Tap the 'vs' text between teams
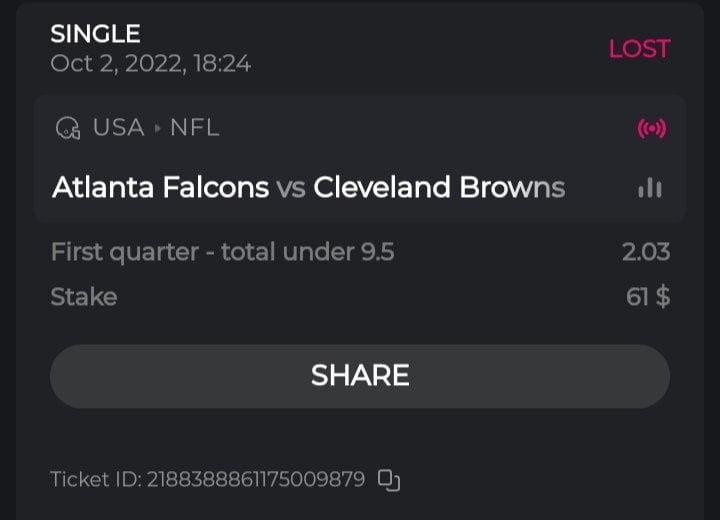The image size is (720, 520). coord(291,188)
